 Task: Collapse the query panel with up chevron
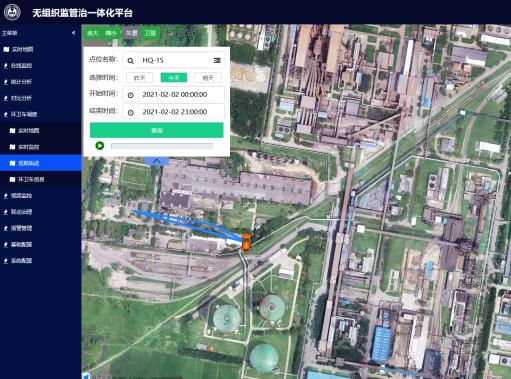(157, 161)
